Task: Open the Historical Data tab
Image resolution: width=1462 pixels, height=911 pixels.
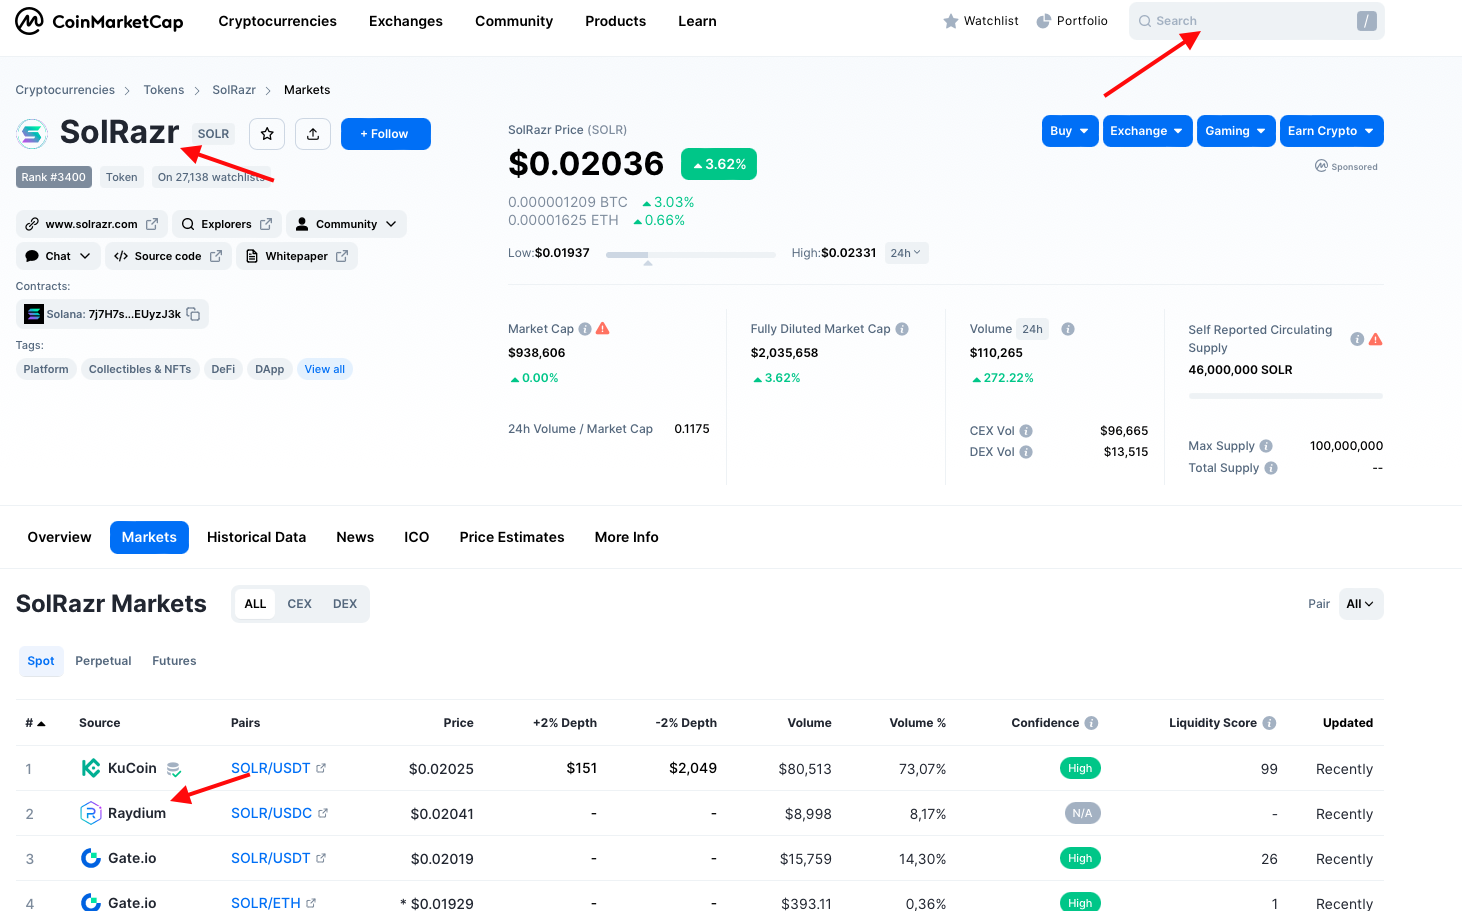Action: point(256,537)
